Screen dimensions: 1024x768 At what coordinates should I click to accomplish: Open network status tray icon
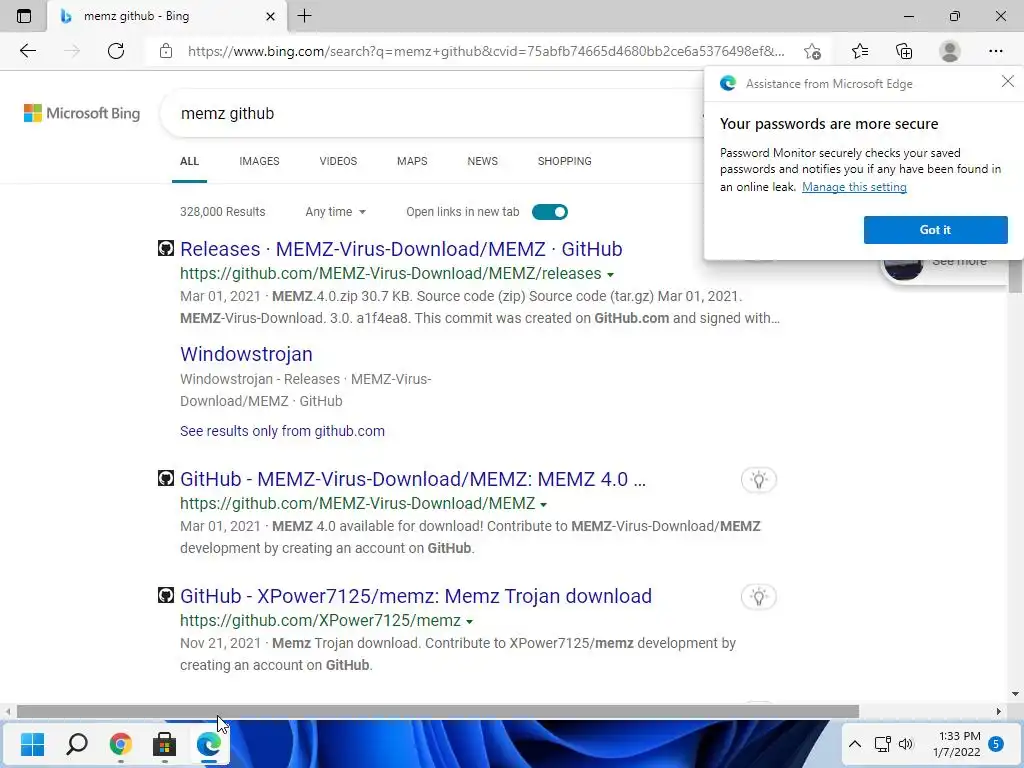tap(882, 744)
